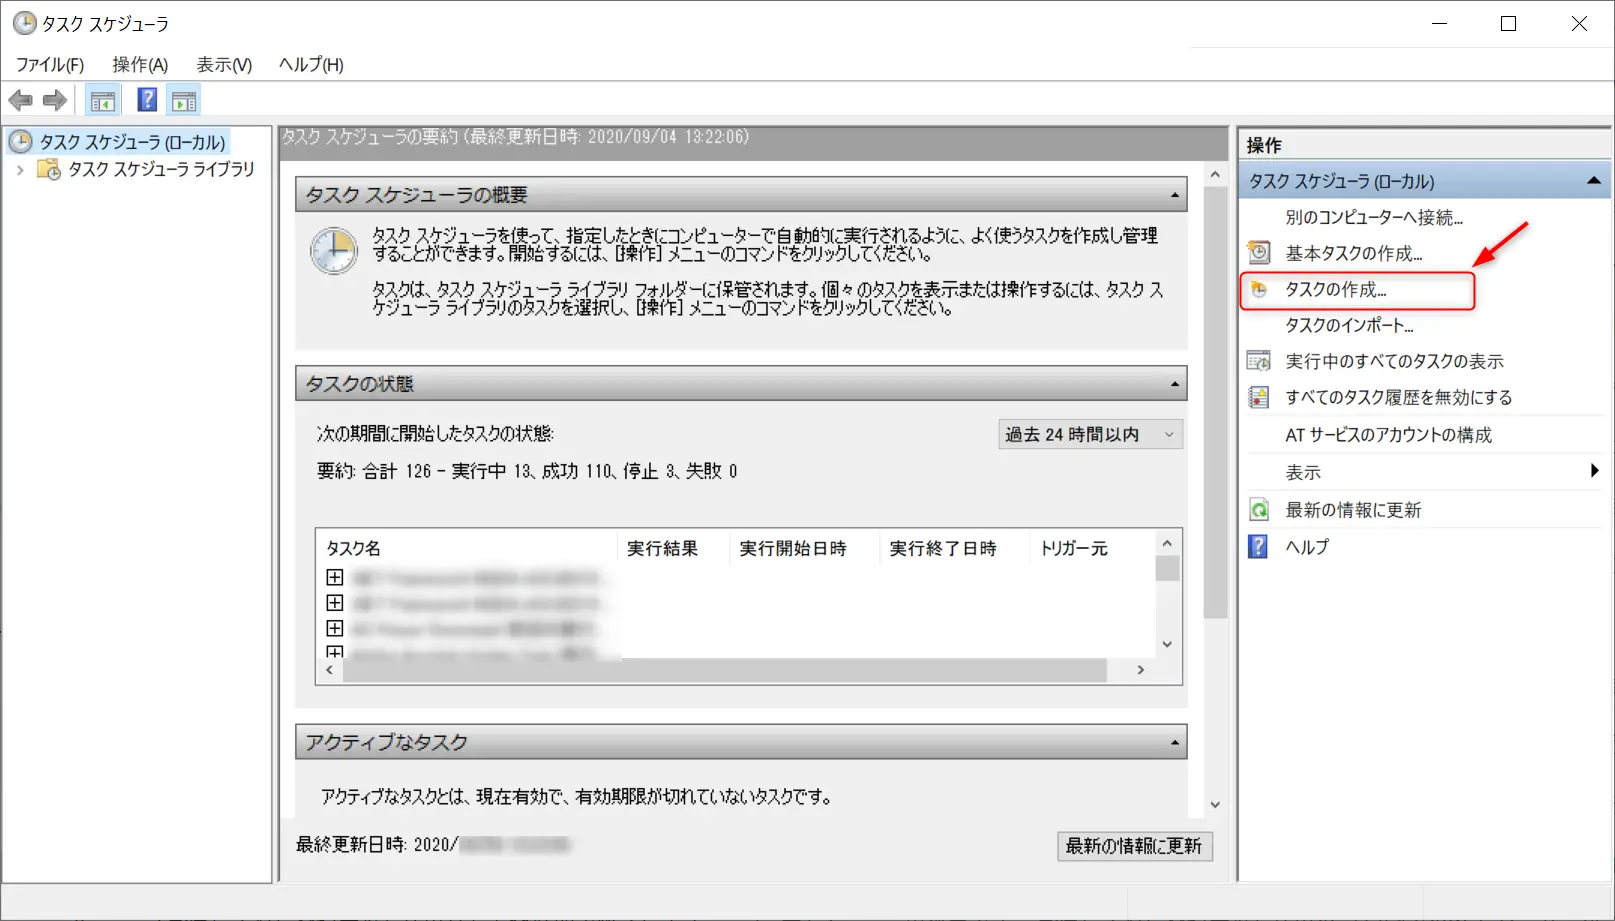Click すべてのタスク履歴を無効にする action
Image resolution: width=1615 pixels, height=921 pixels.
click(1398, 397)
